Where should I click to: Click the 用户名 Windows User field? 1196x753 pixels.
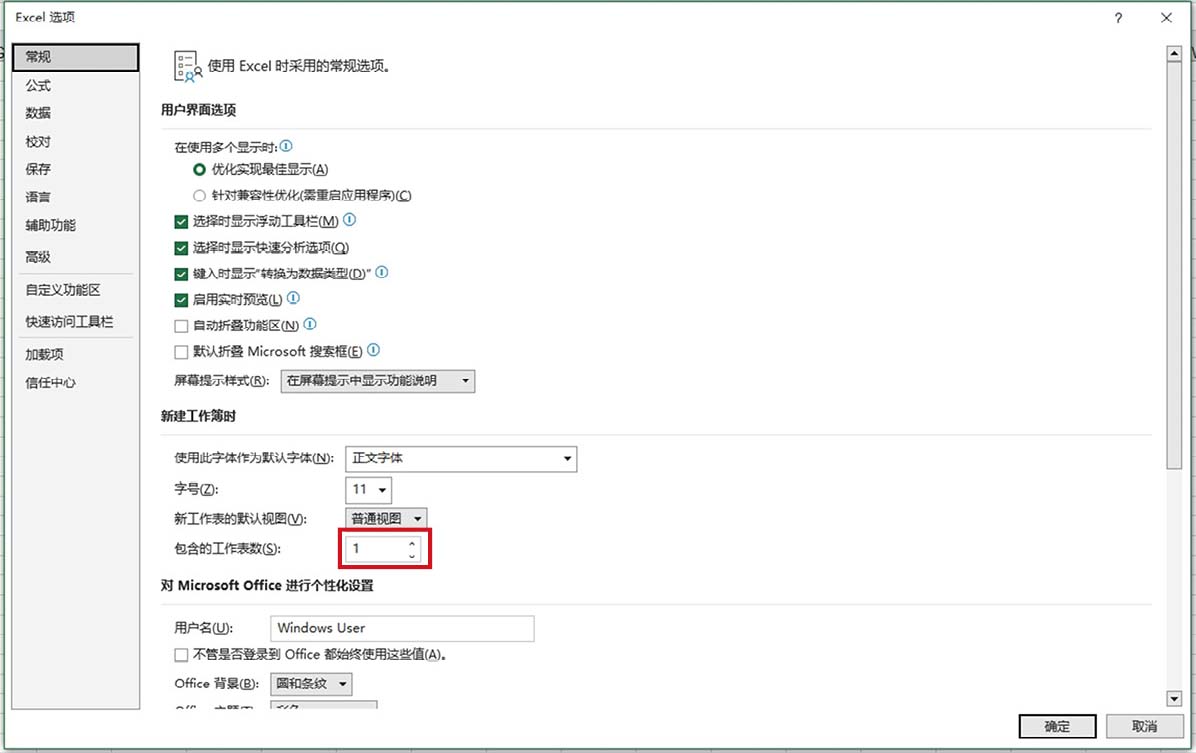(x=402, y=629)
